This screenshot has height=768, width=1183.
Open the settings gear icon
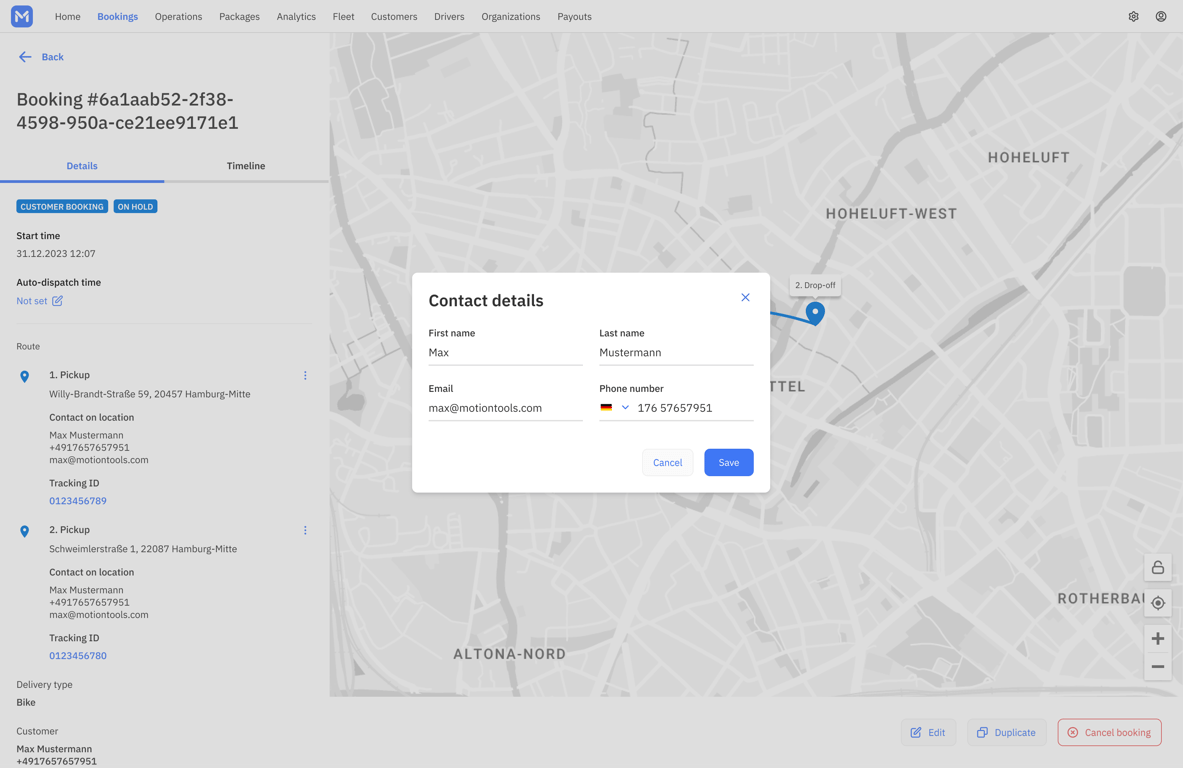pyautogui.click(x=1133, y=17)
